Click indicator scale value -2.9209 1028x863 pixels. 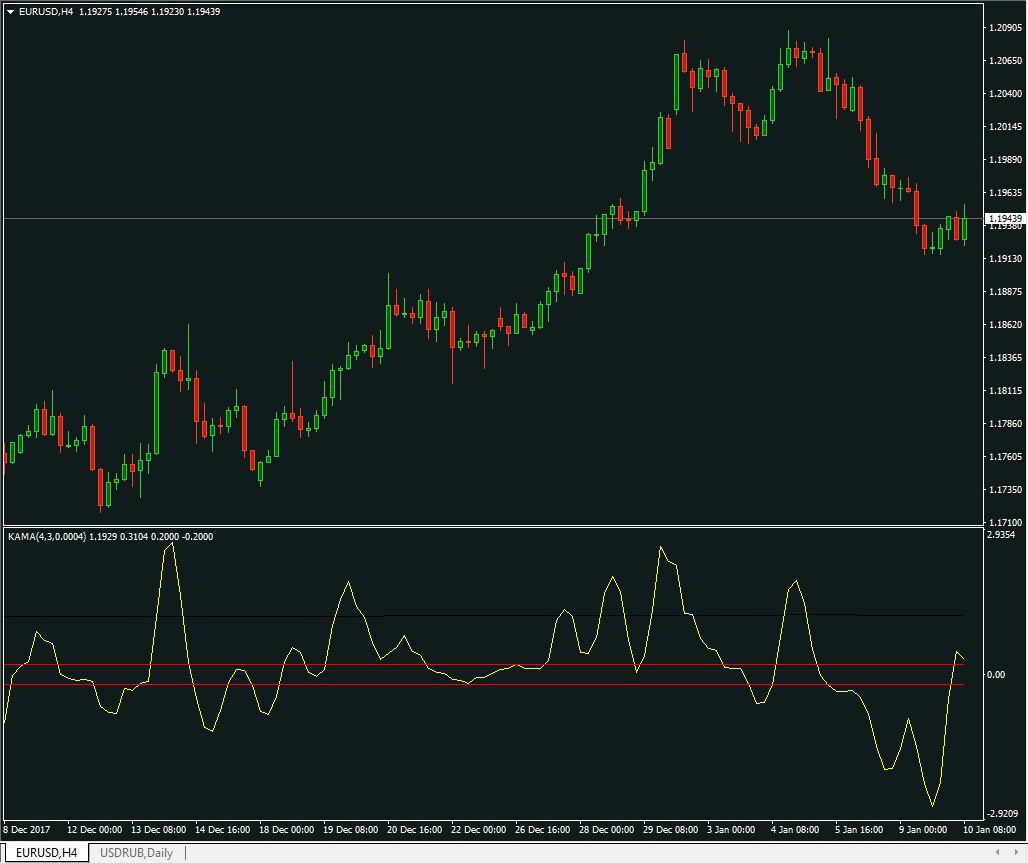pos(1002,813)
